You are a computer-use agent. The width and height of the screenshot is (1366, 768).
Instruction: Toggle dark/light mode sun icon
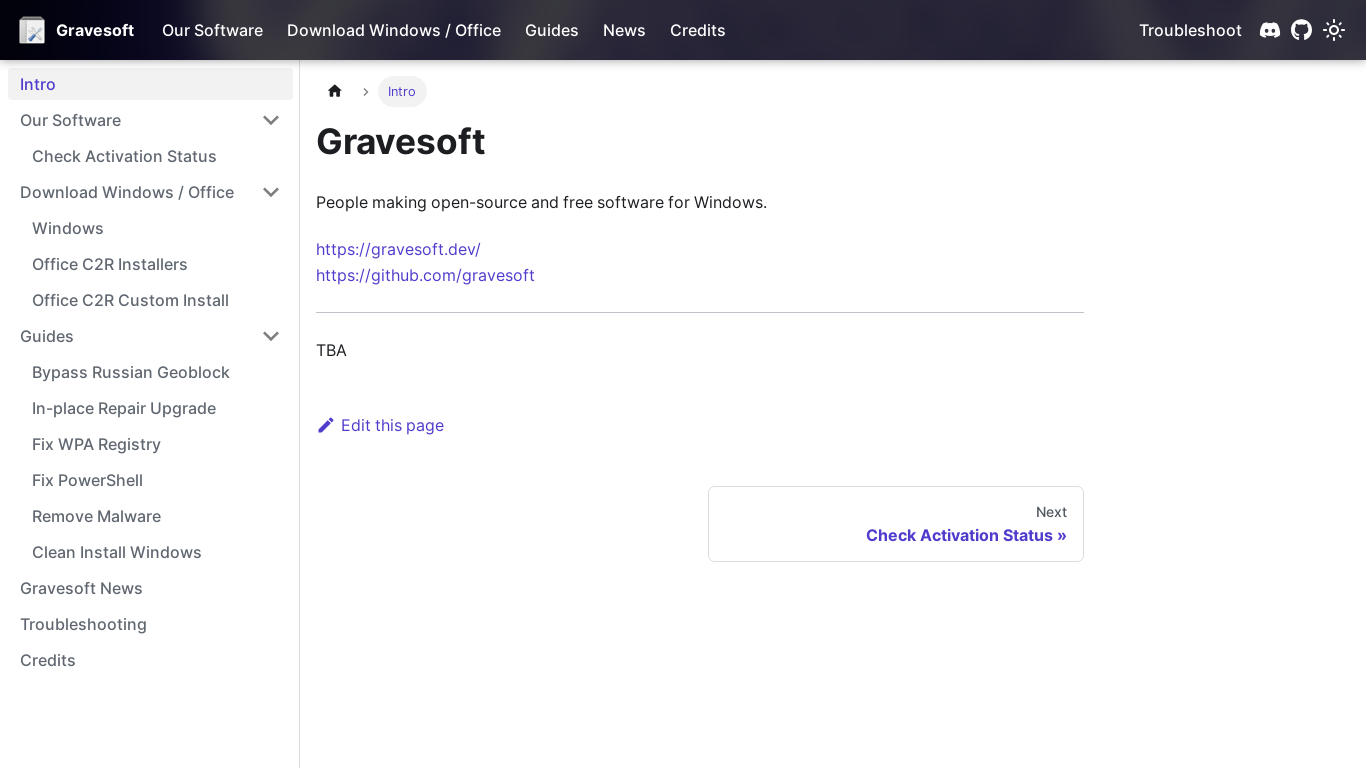tap(1334, 30)
